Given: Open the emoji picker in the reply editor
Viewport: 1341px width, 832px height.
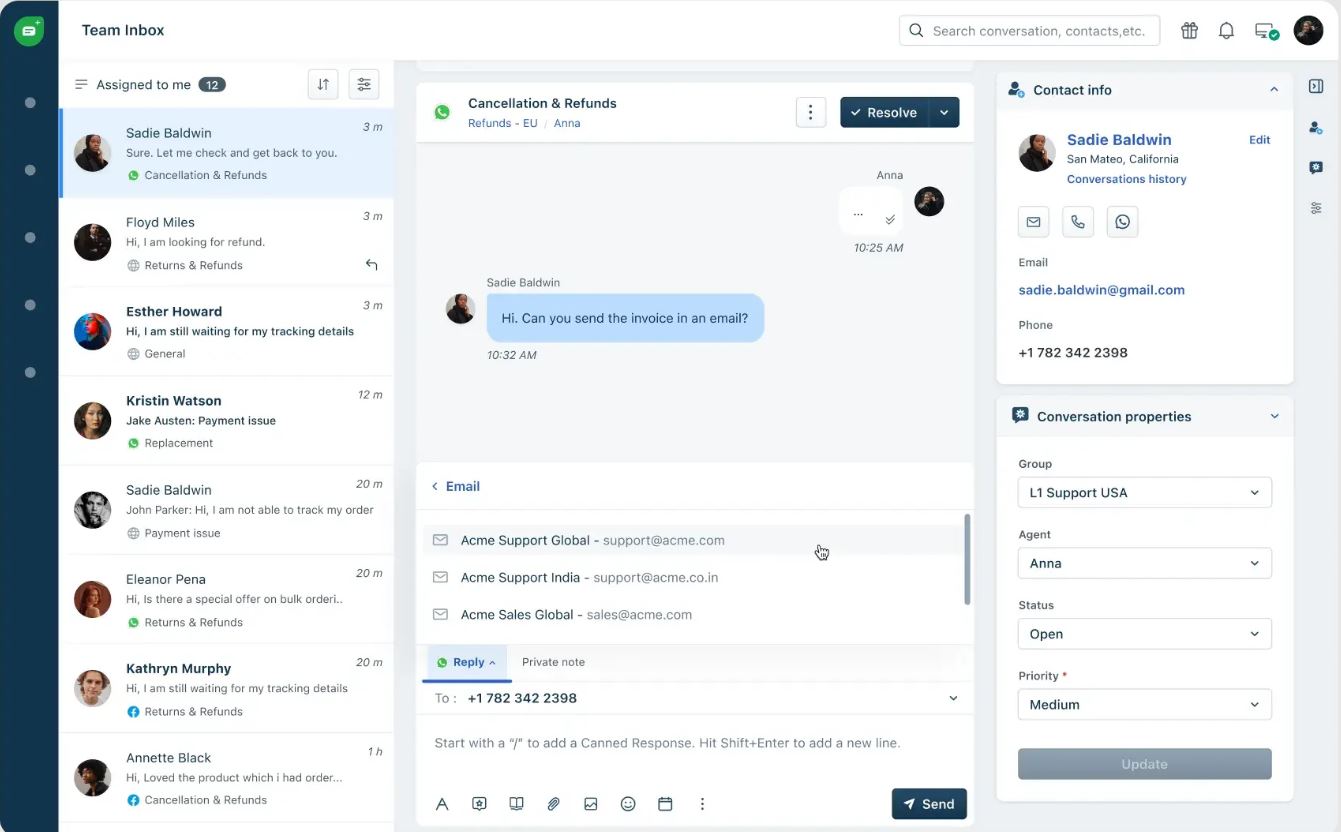Looking at the screenshot, I should pyautogui.click(x=628, y=803).
